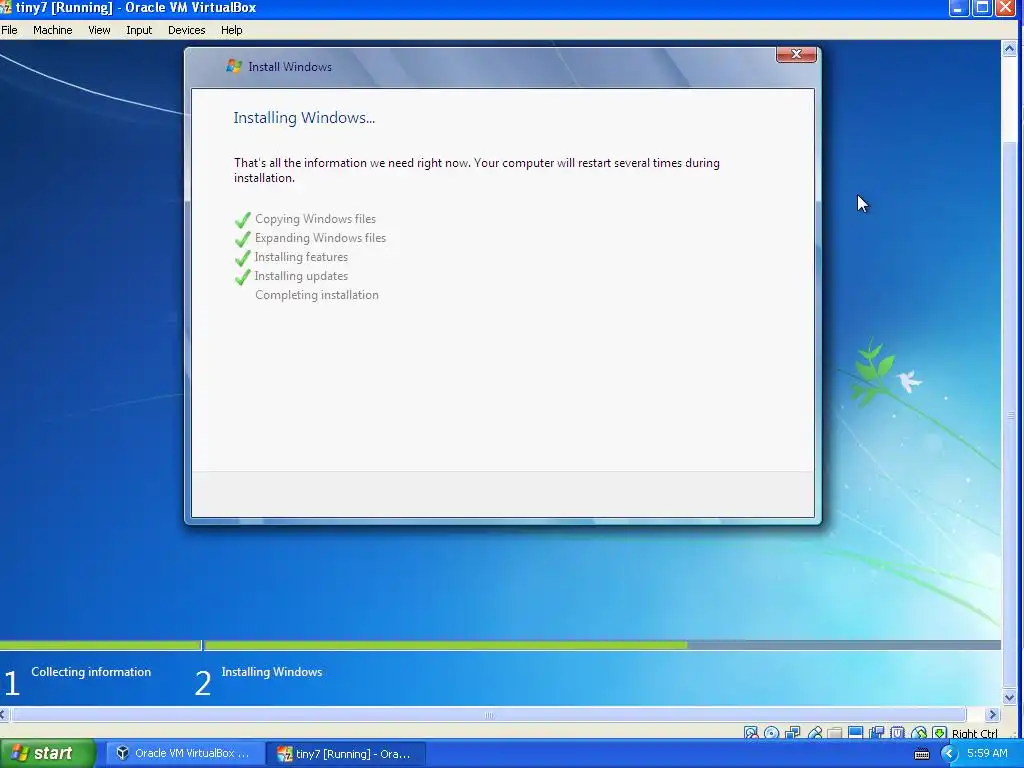Maximize the VirtualBox VM window
Screen dimensions: 1024x768
click(x=982, y=8)
